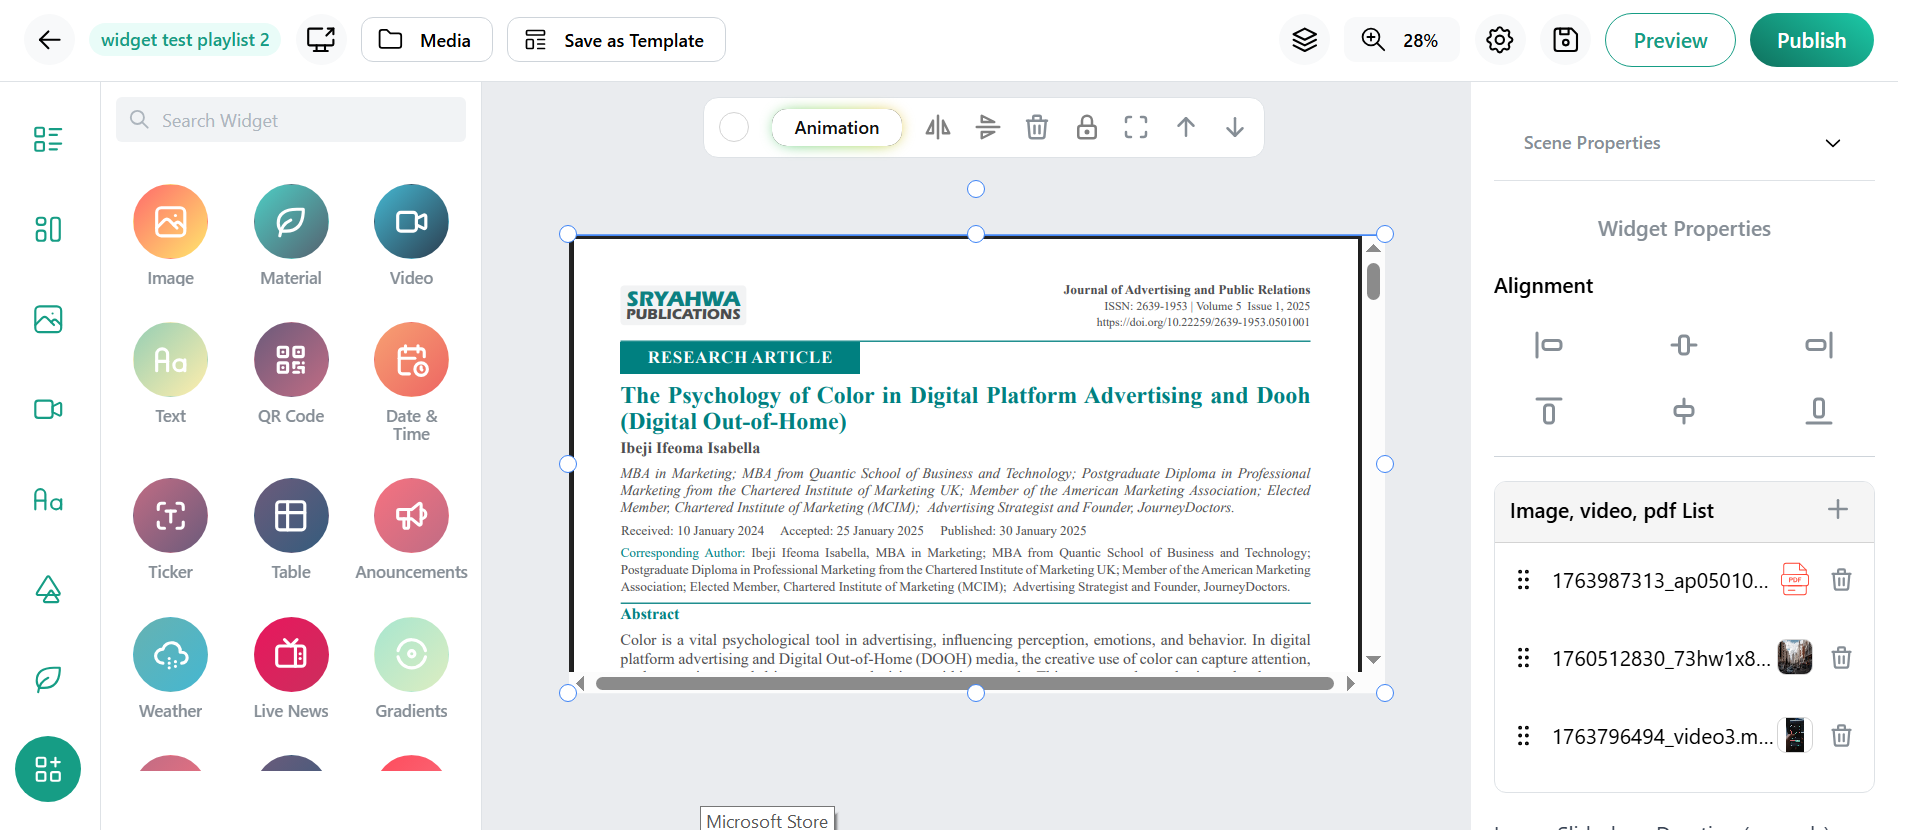The height and width of the screenshot is (830, 1920).
Task: Delete selected widget using toolbar trash
Action: (x=1037, y=128)
